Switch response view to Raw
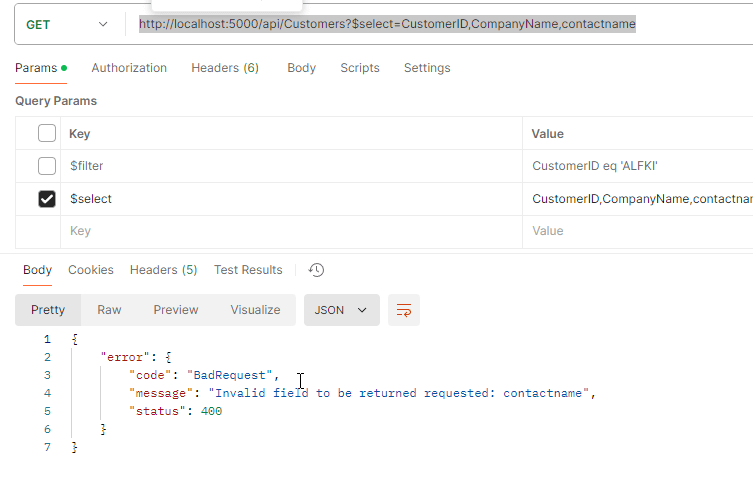The height and width of the screenshot is (490, 753). pyautogui.click(x=109, y=310)
